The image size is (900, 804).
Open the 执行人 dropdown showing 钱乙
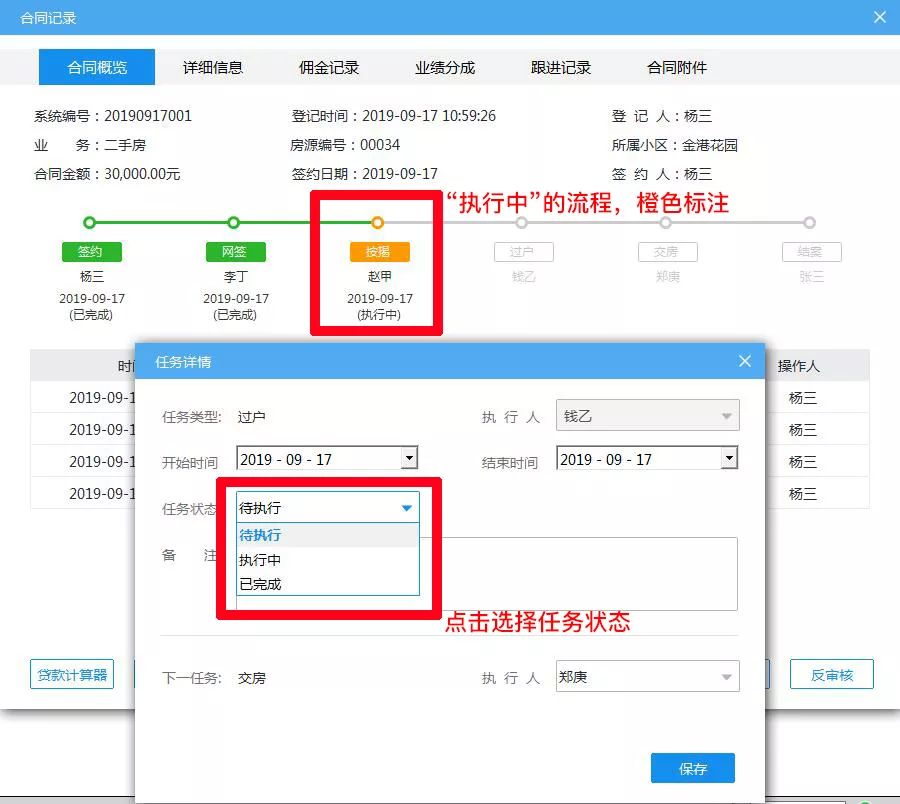point(645,415)
